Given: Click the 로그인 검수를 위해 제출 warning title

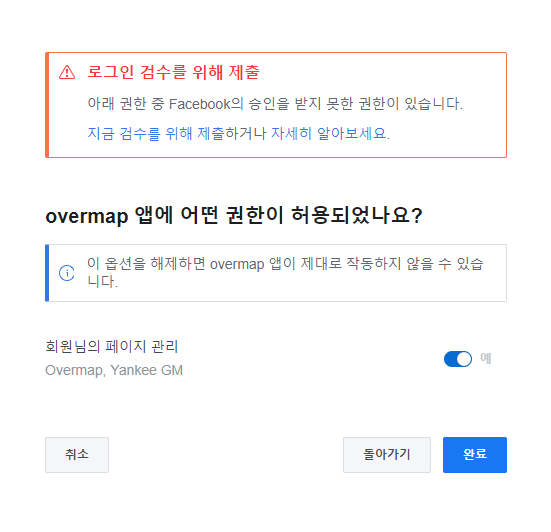Looking at the screenshot, I should tap(173, 72).
